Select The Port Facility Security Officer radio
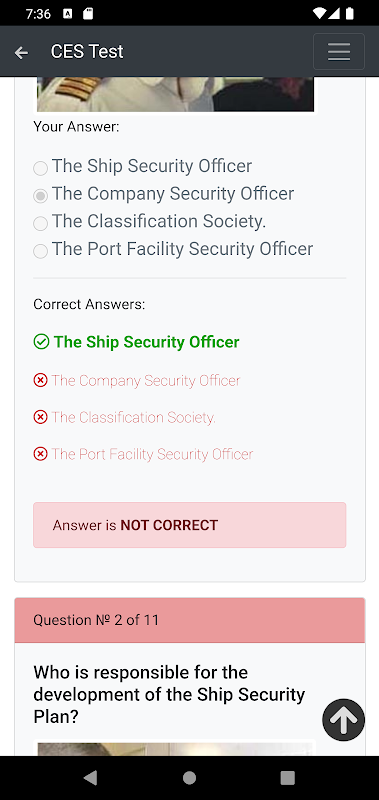Viewport: 379px width, 800px height. coord(40,251)
